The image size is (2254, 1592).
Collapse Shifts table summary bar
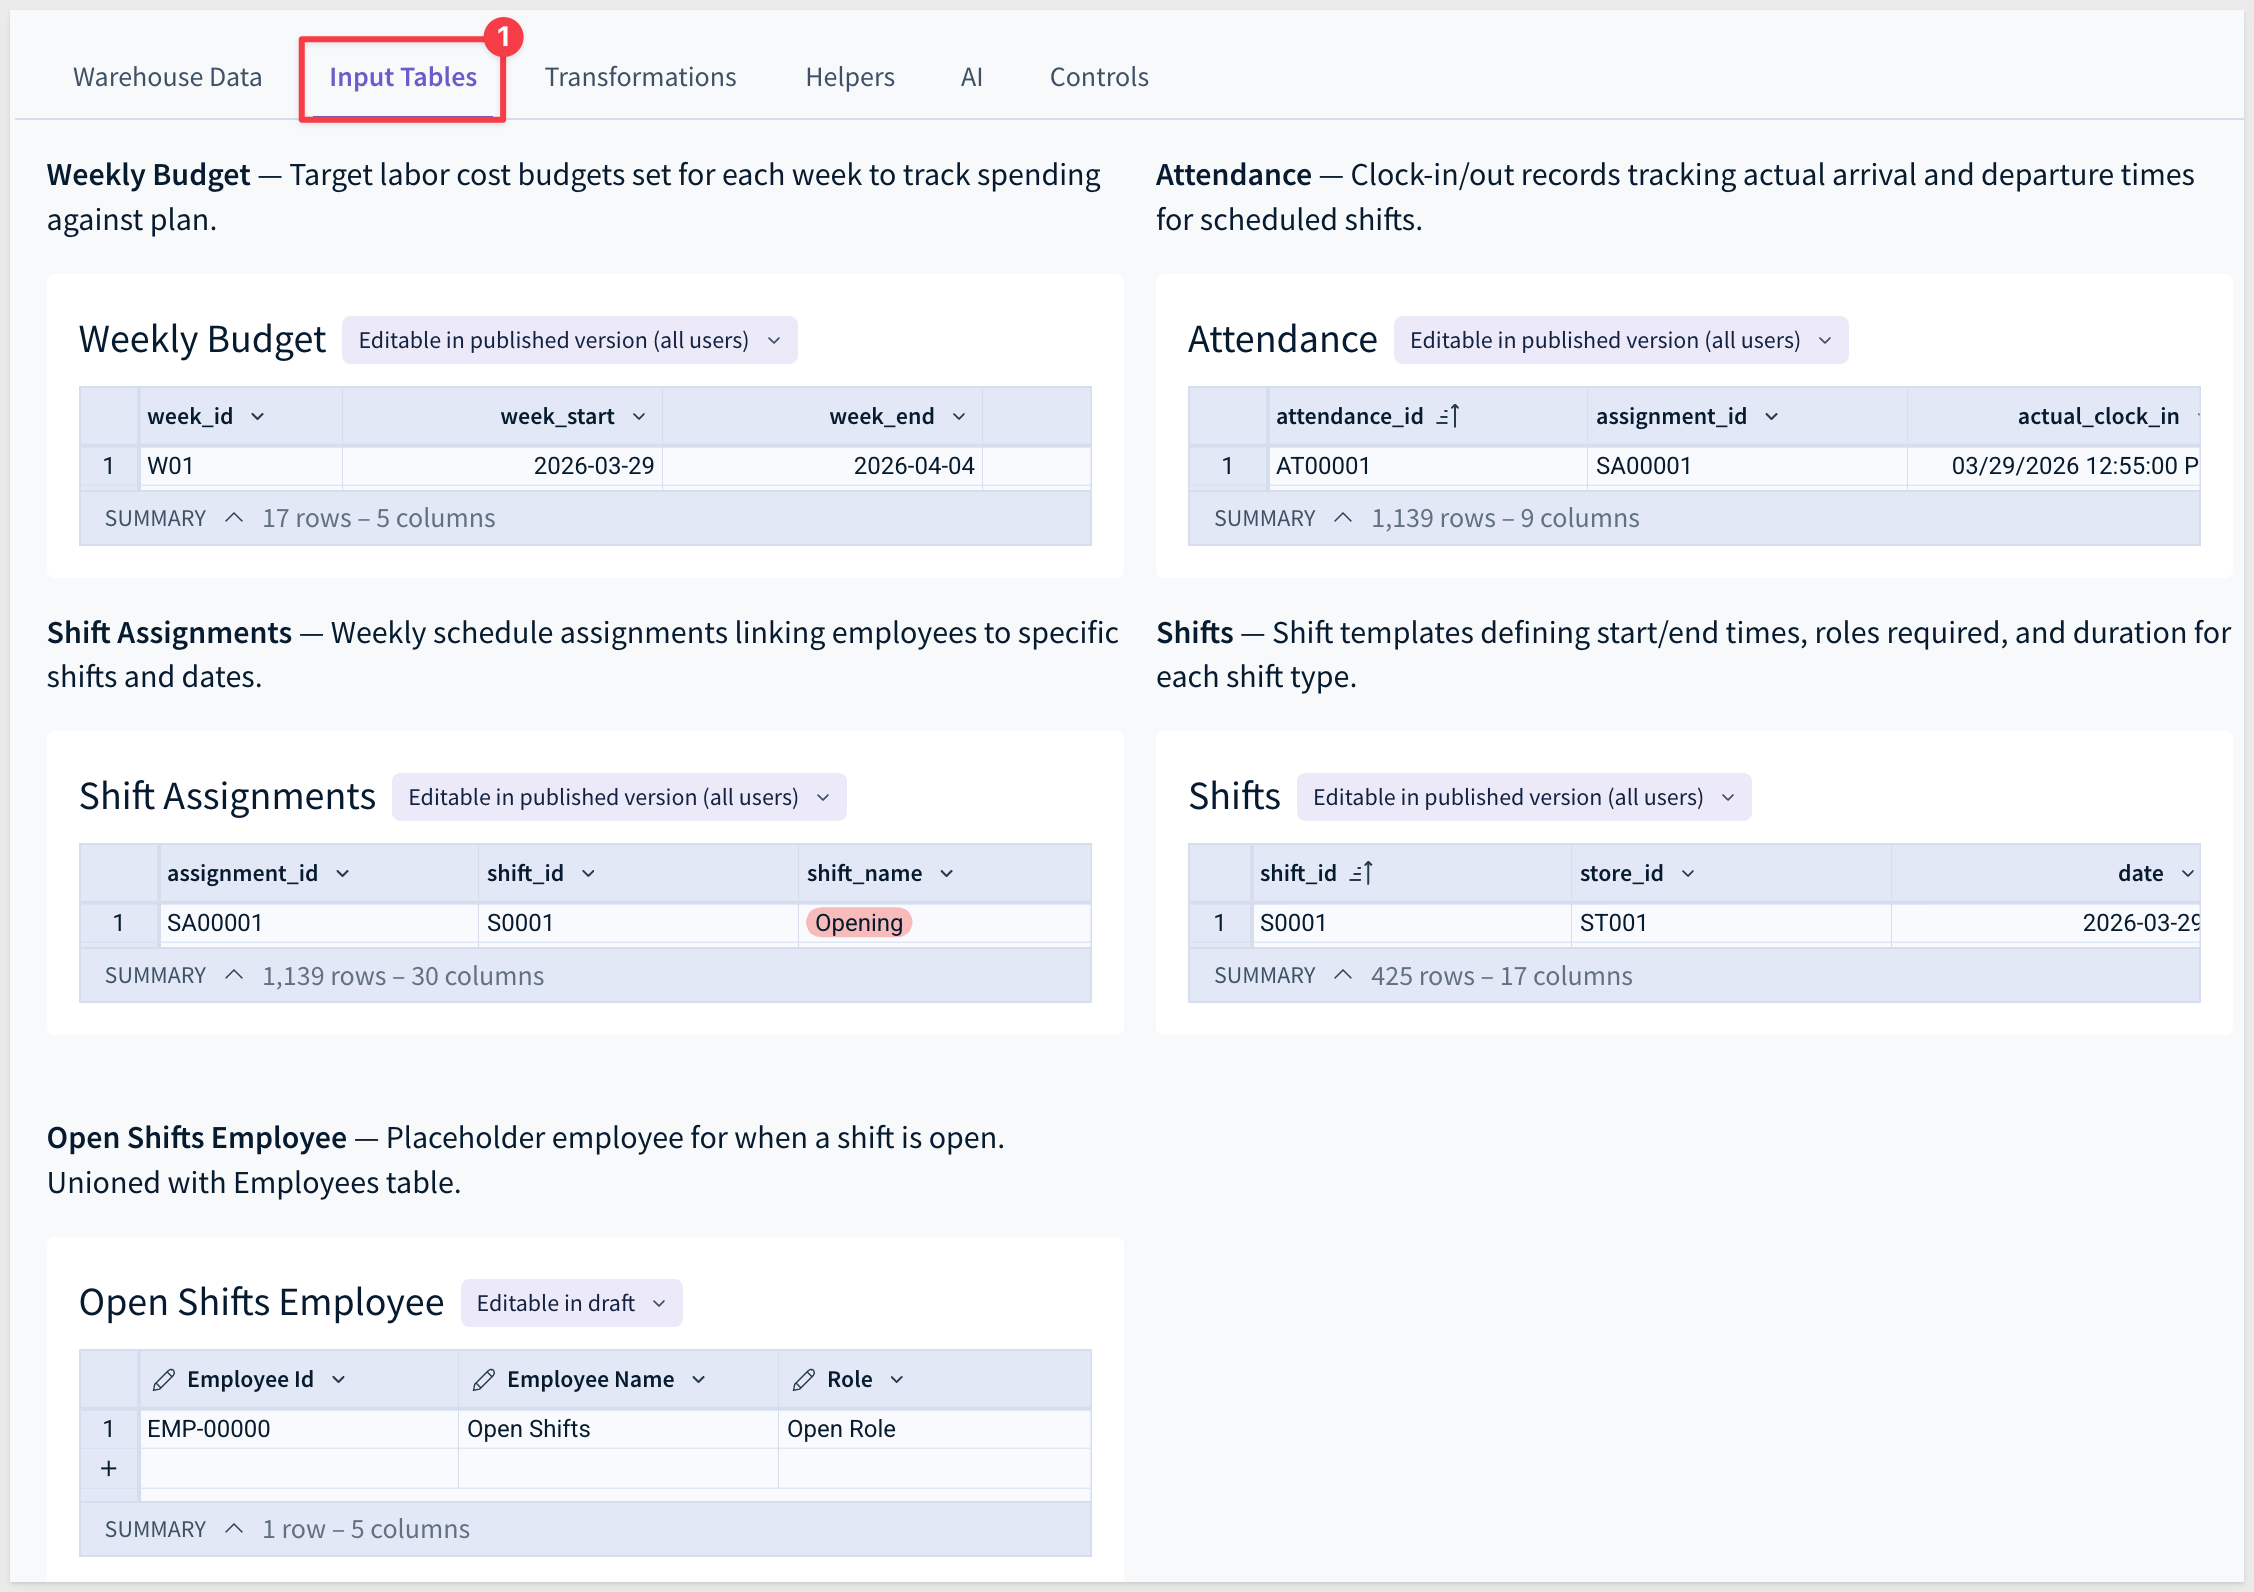tap(1343, 975)
